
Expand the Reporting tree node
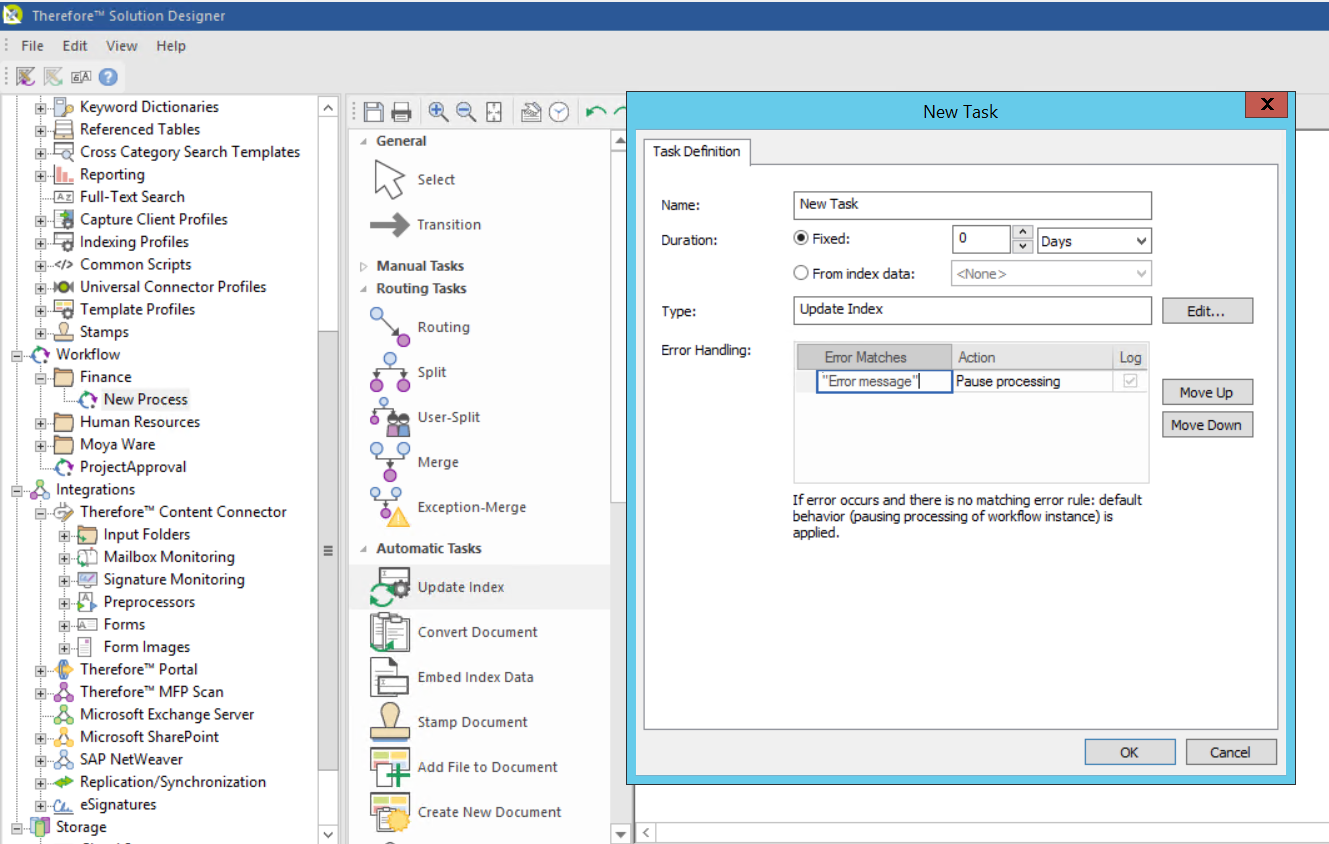tap(40, 175)
